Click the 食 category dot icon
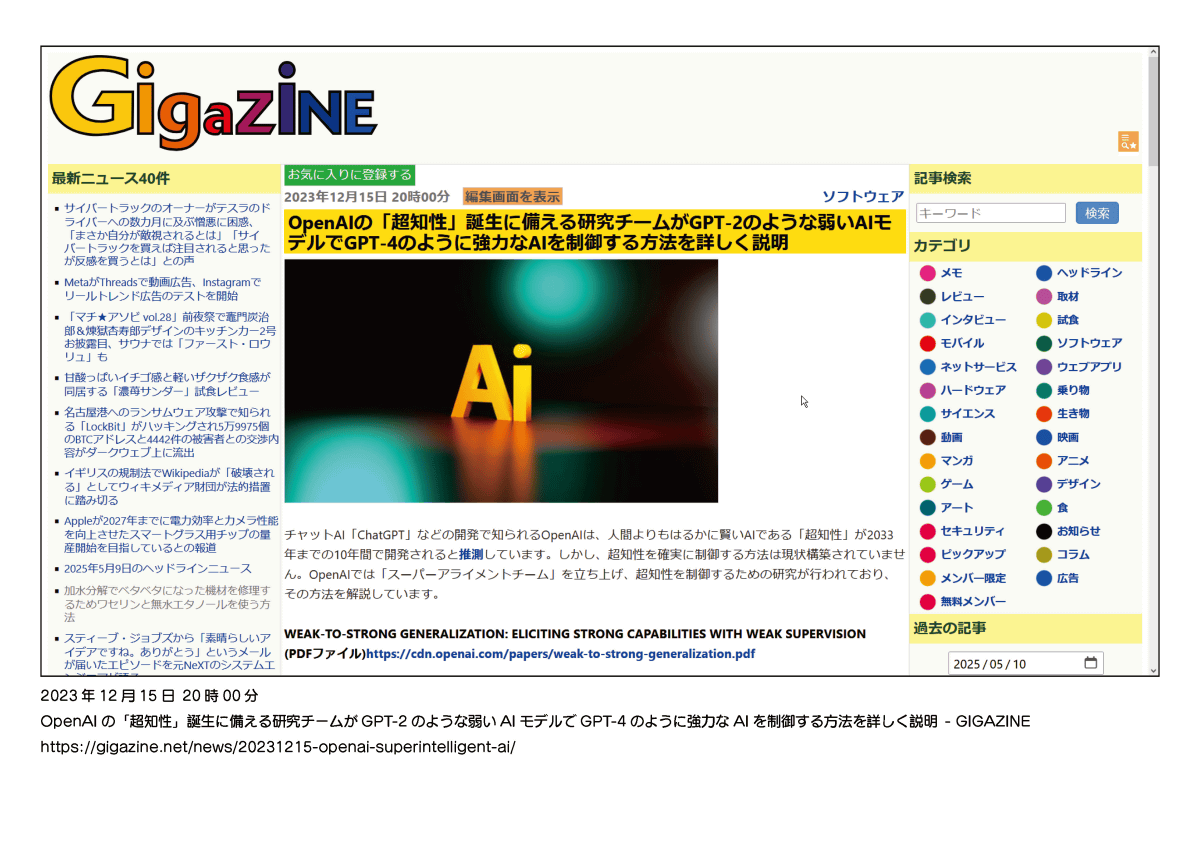 pos(1044,508)
